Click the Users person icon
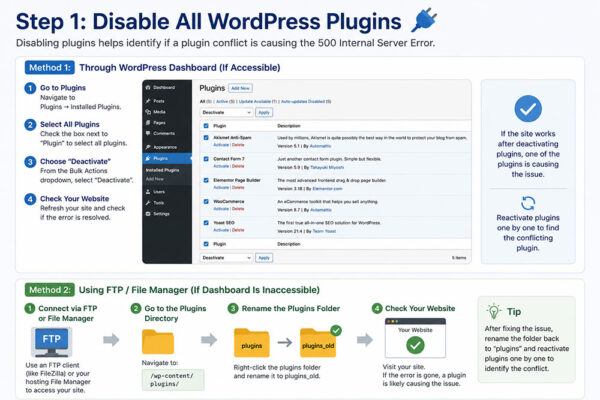 [x=148, y=191]
